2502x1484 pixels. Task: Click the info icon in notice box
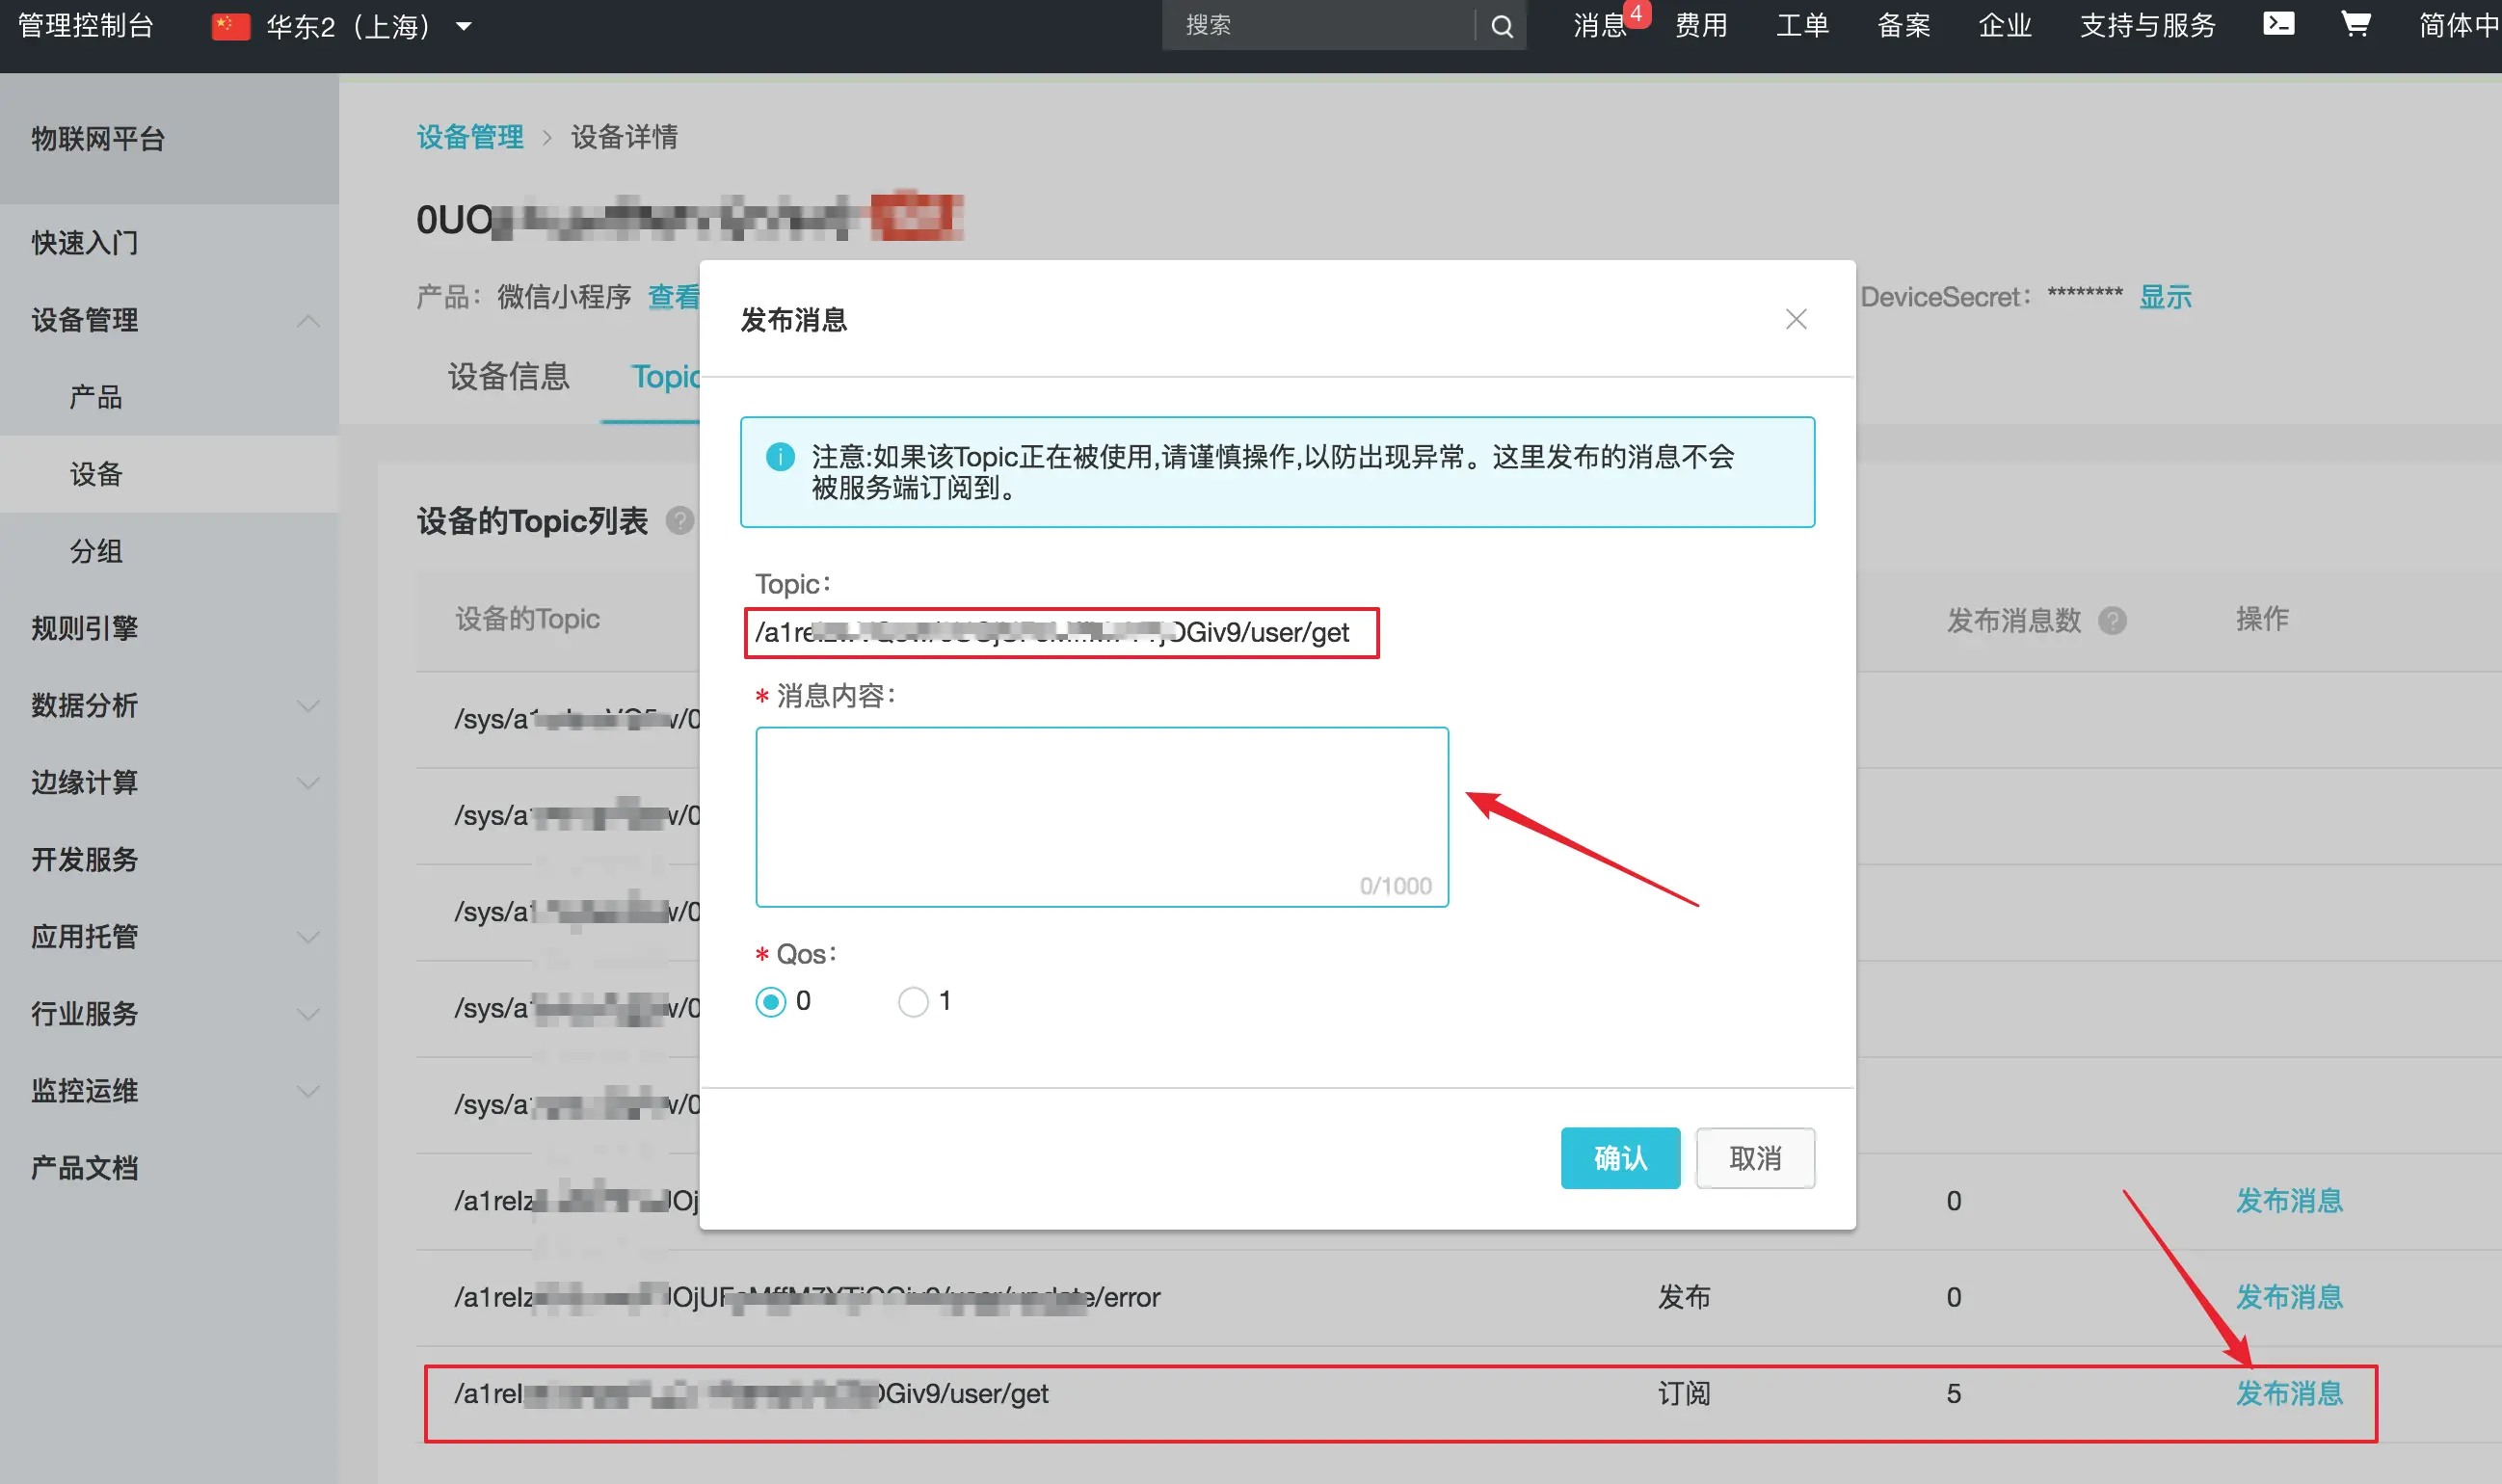[x=780, y=457]
